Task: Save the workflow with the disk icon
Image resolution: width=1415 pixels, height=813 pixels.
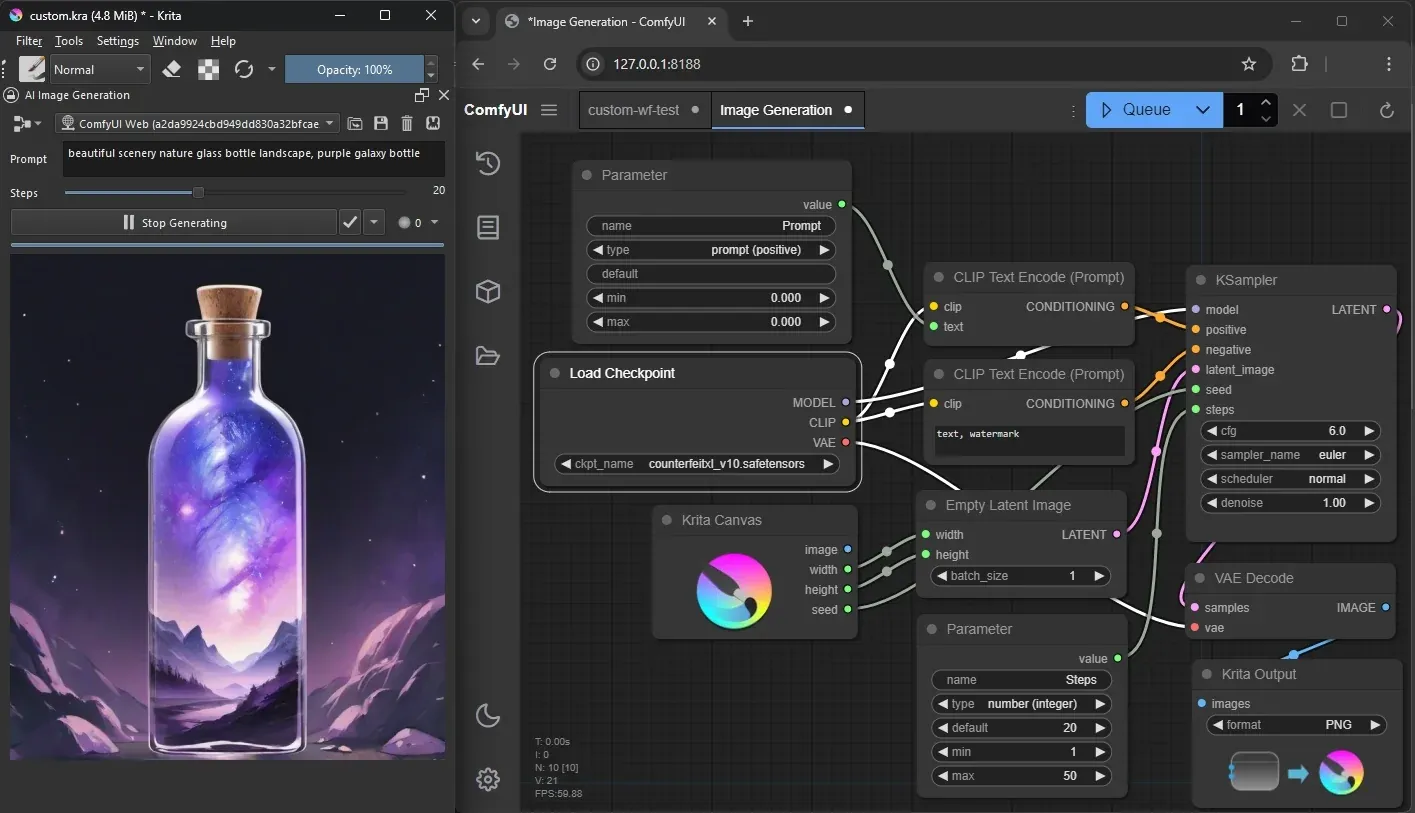Action: click(x=381, y=123)
